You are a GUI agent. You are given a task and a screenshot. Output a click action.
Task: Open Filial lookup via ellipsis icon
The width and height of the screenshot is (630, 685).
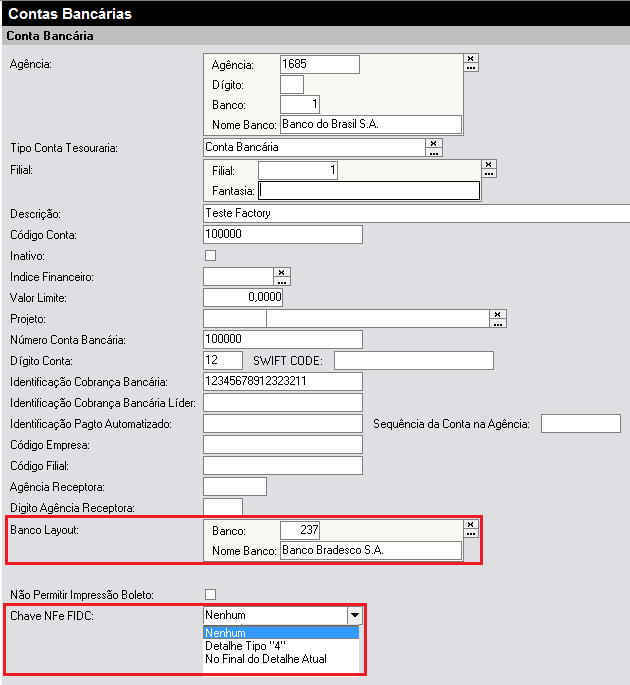point(489,173)
